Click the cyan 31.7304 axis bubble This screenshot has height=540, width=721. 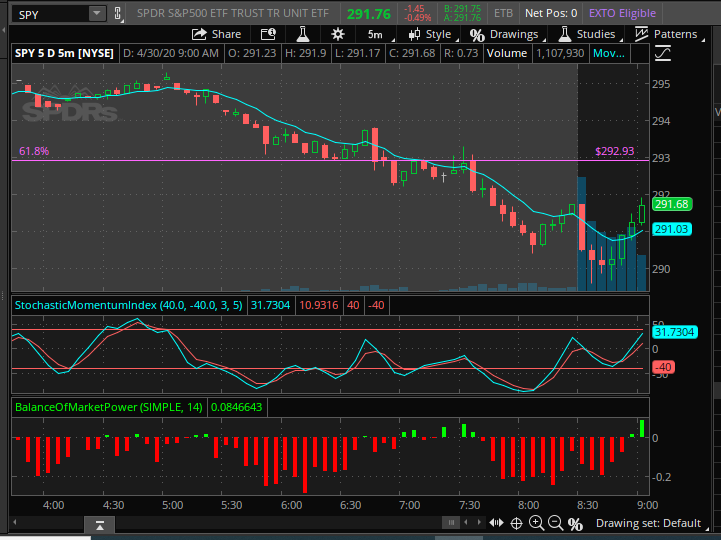(675, 332)
